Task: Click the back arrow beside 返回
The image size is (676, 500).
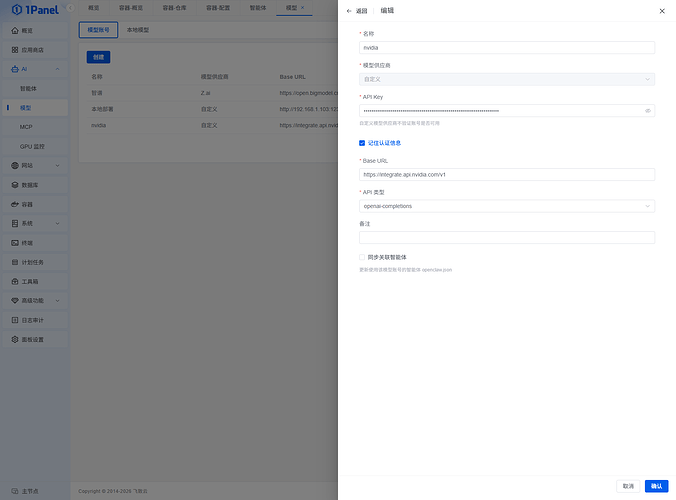Action: coord(349,11)
